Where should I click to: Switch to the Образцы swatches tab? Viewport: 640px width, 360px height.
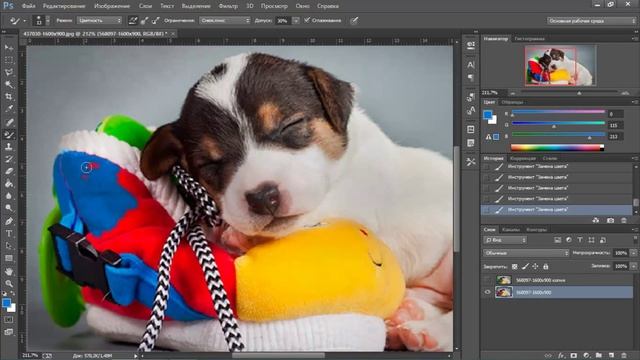[x=512, y=102]
